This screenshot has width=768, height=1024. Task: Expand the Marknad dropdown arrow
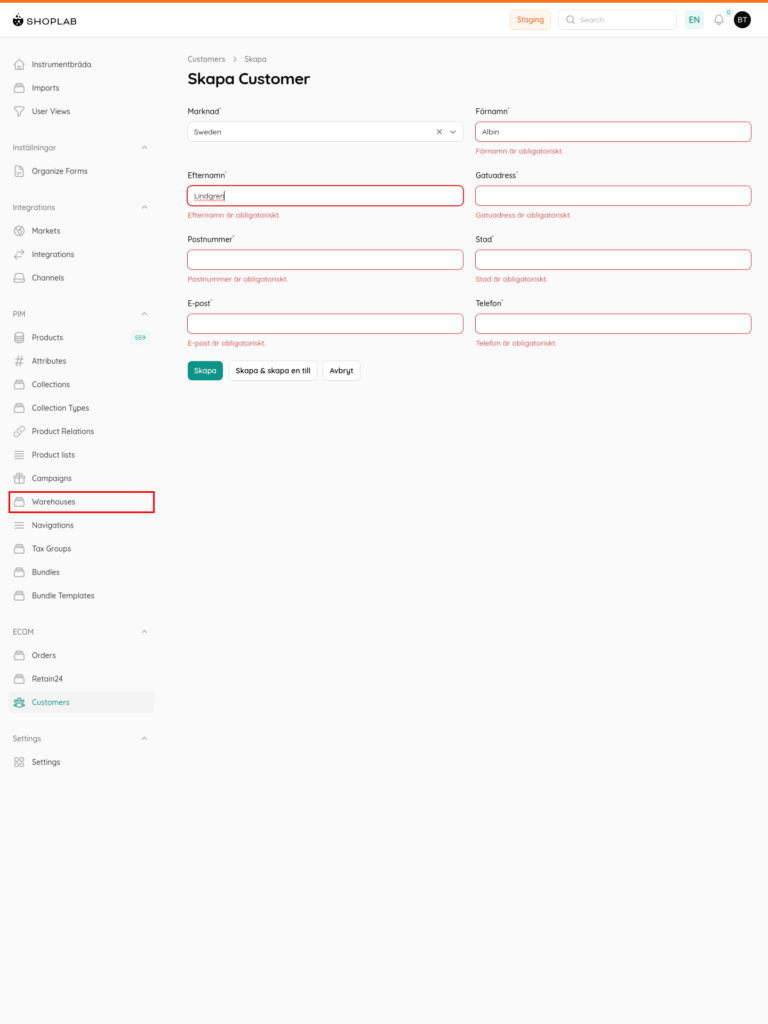click(453, 132)
